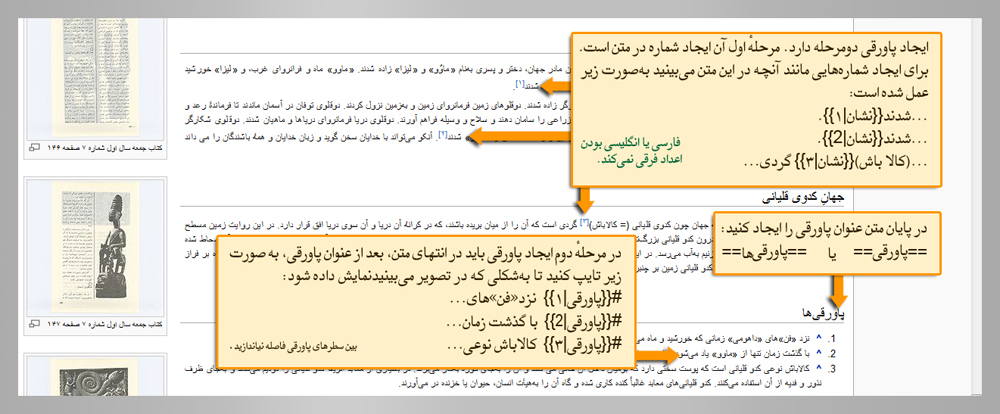Screen dimensions: 1000x414
Task: Click the enlarge icon under the page 146 thumbnail
Action: [37, 147]
